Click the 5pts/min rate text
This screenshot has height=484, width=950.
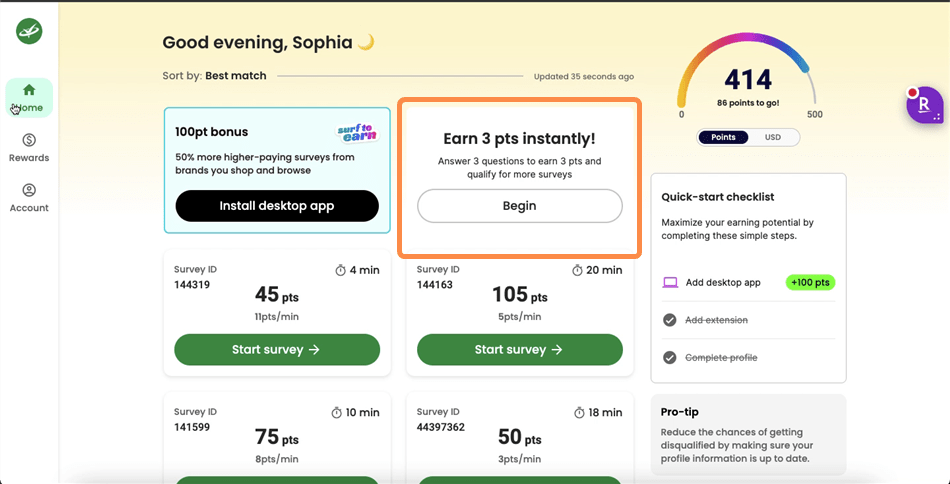[x=520, y=317]
